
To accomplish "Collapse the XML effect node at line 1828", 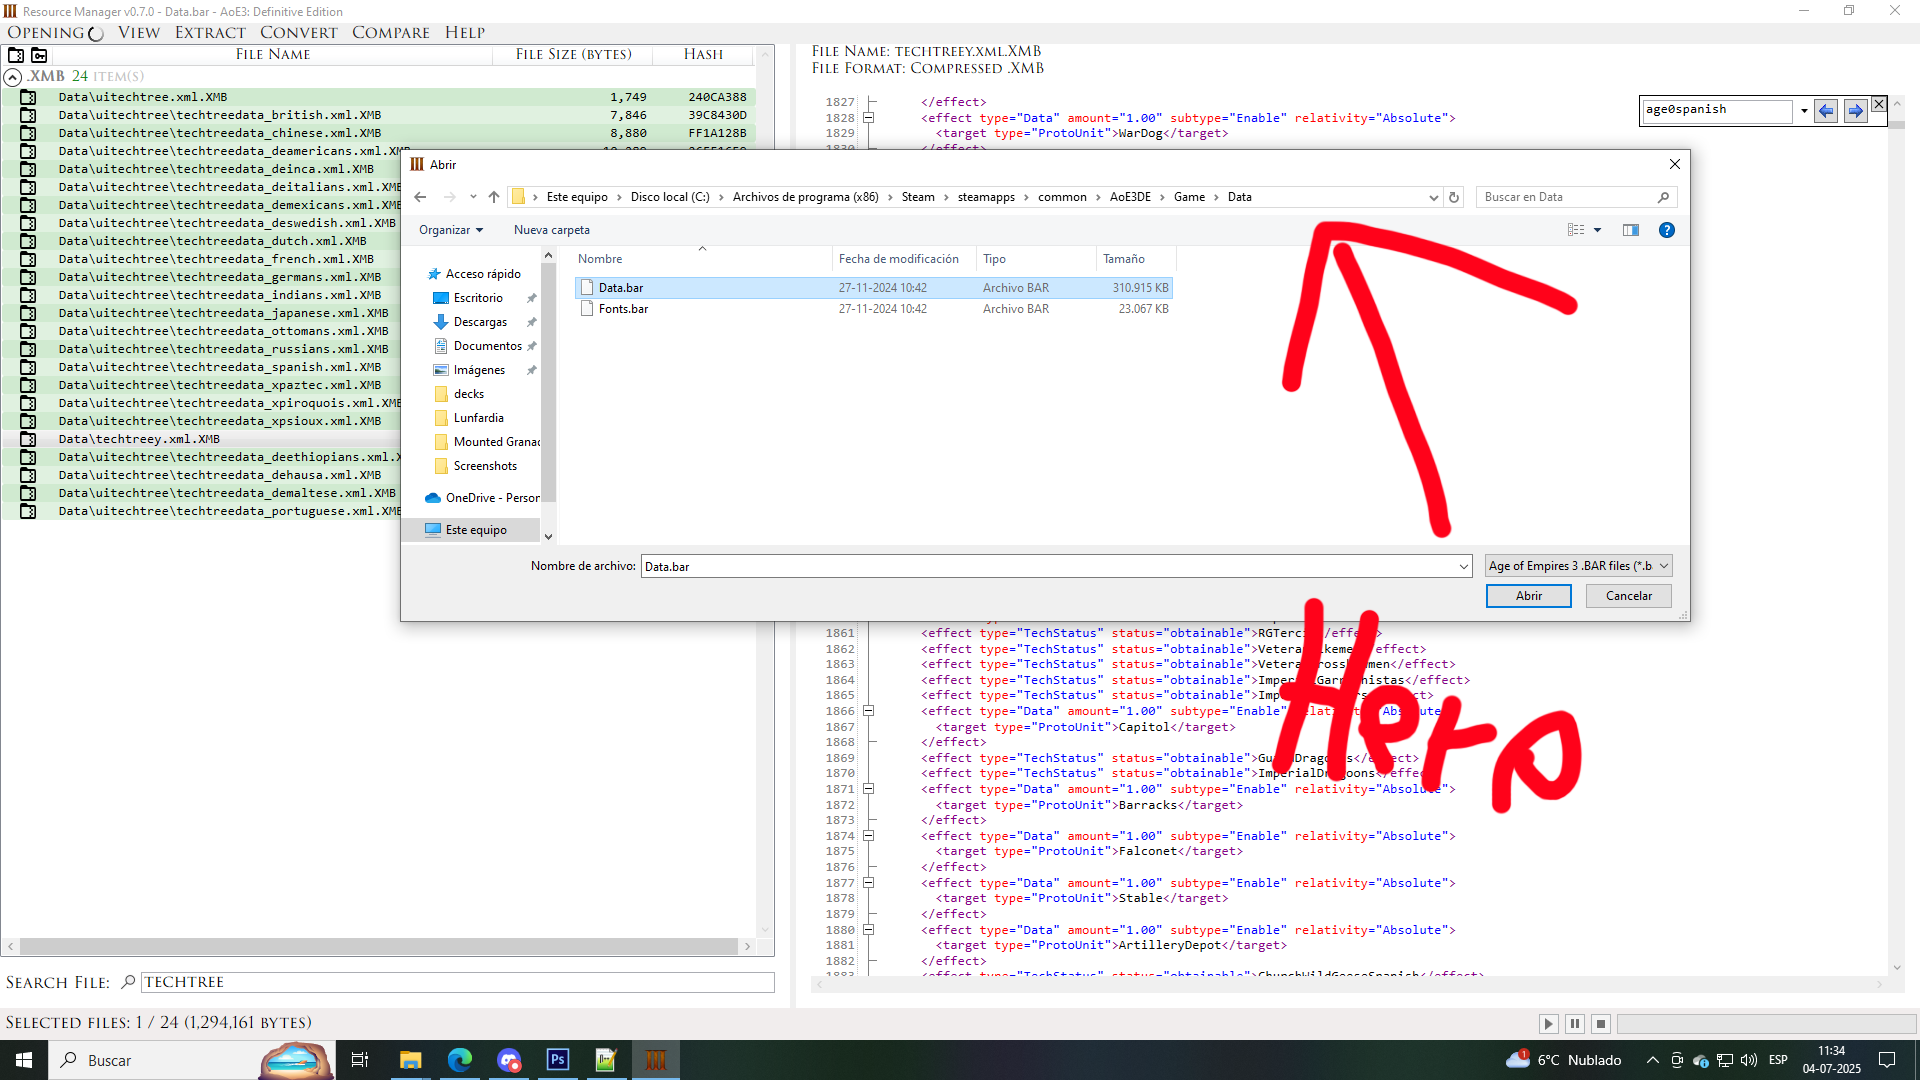I will (868, 117).
